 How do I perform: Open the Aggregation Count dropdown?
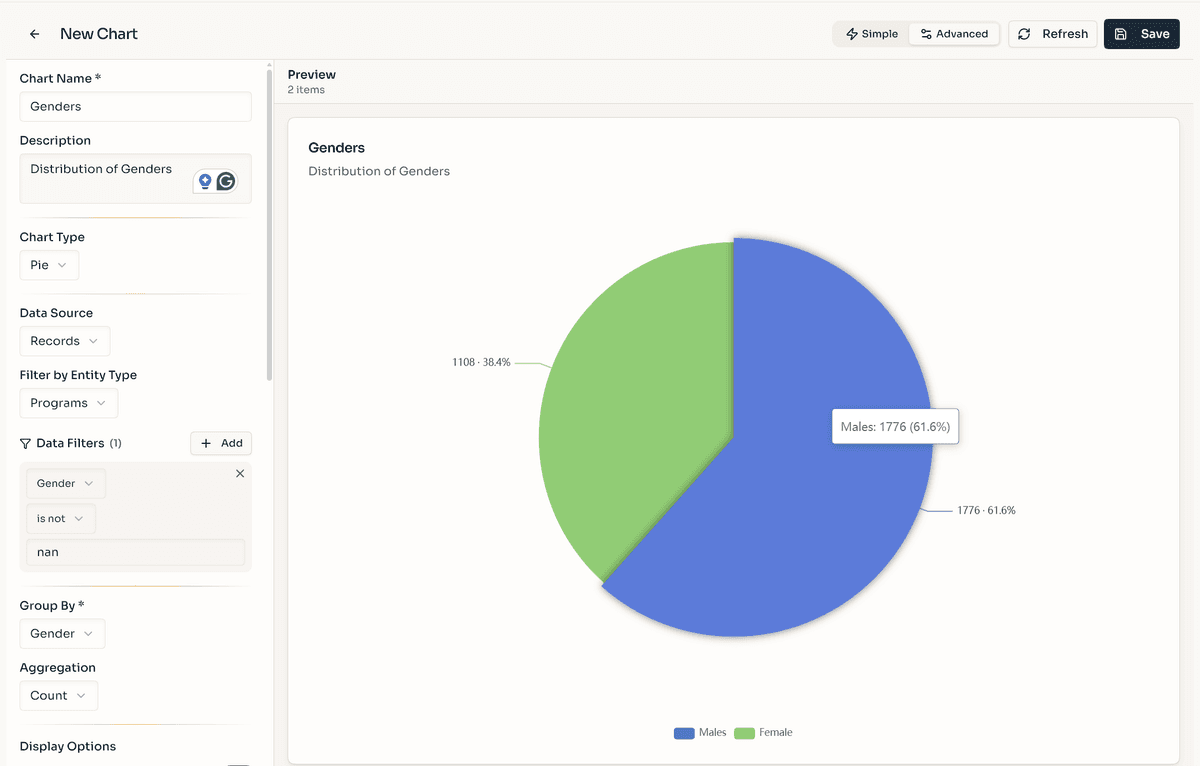coord(58,696)
